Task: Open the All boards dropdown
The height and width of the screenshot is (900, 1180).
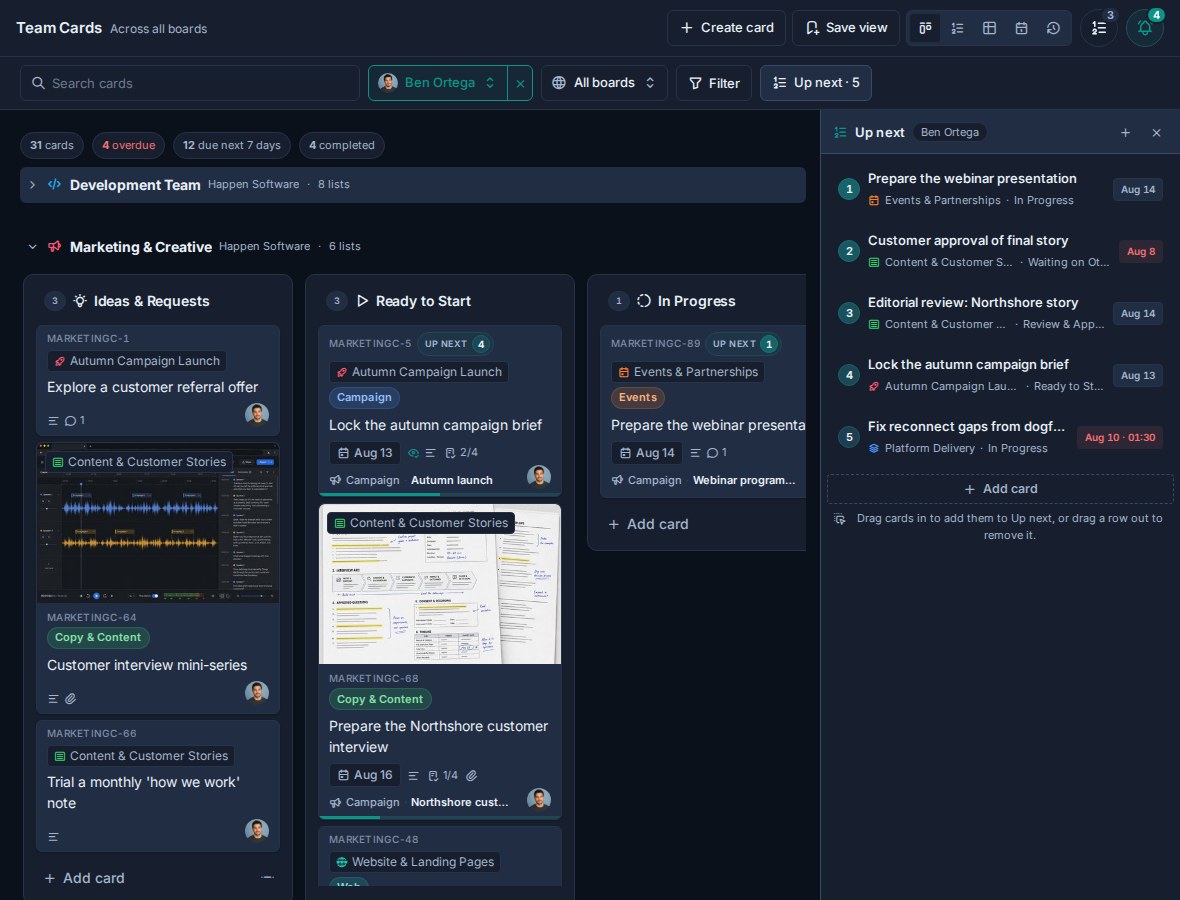Action: pyautogui.click(x=604, y=83)
